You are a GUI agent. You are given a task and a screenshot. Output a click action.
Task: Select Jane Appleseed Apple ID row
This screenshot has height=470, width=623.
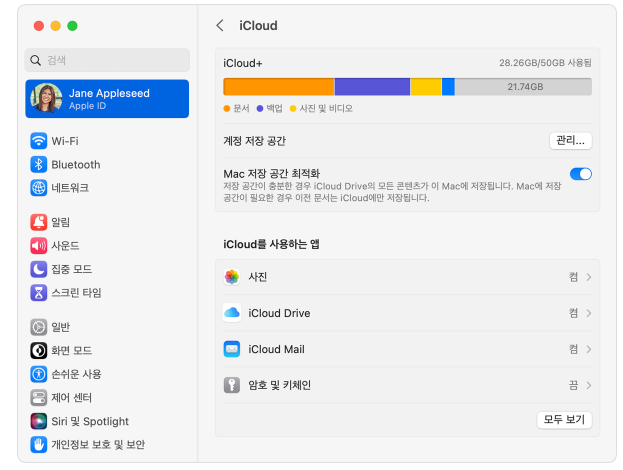[x=107, y=99]
